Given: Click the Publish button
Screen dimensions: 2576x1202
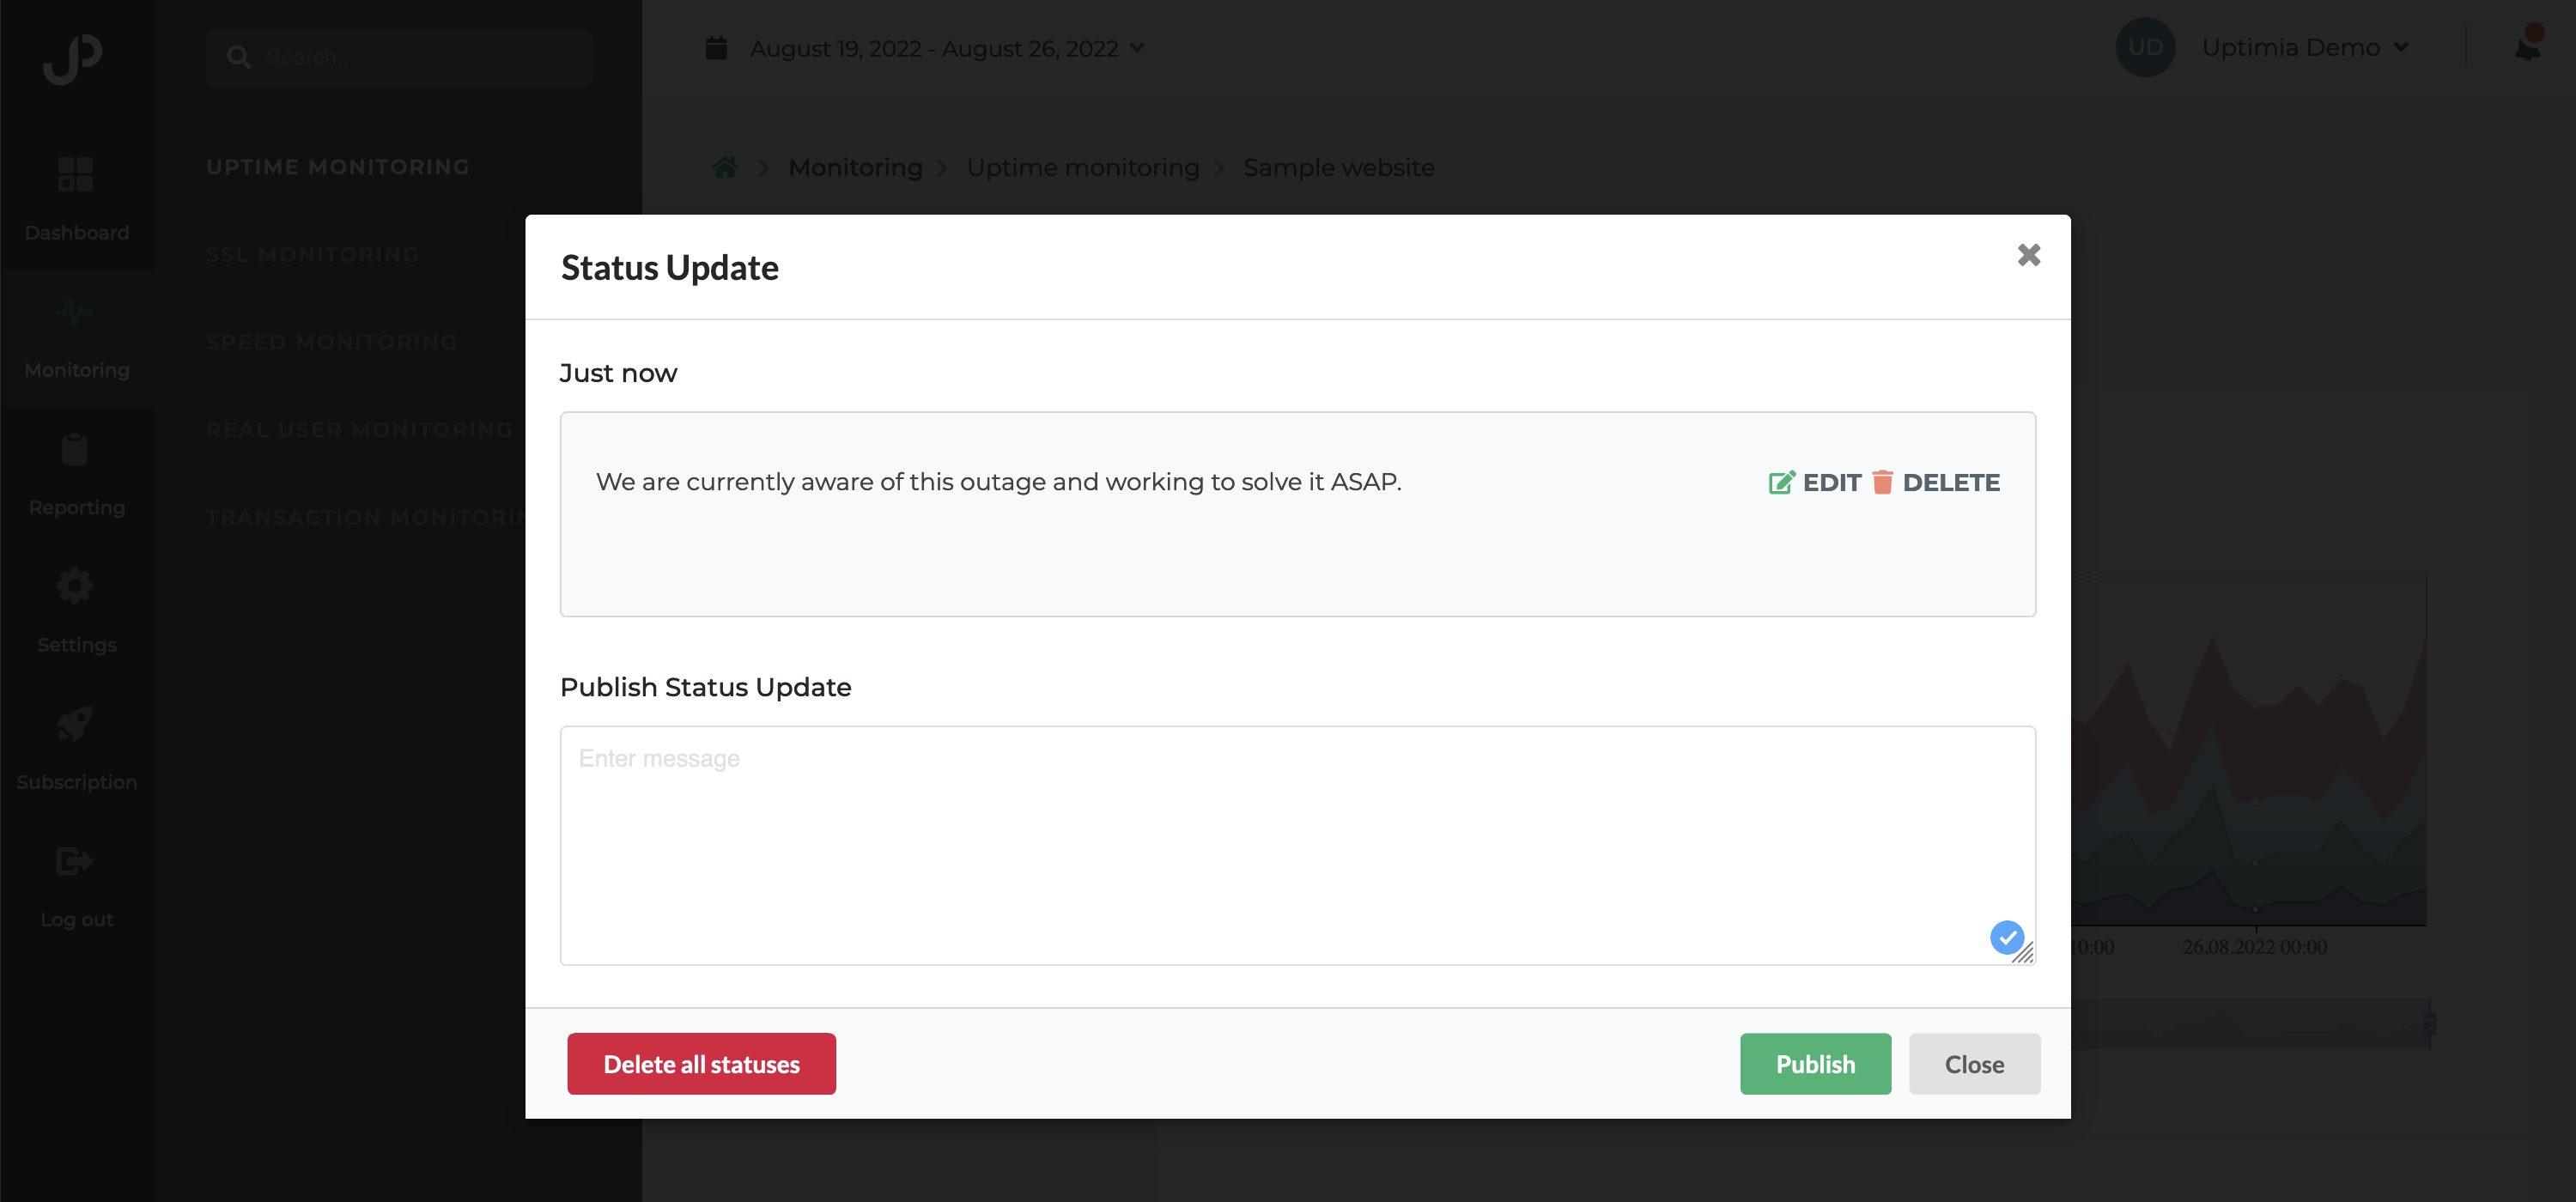Looking at the screenshot, I should coord(1815,1064).
